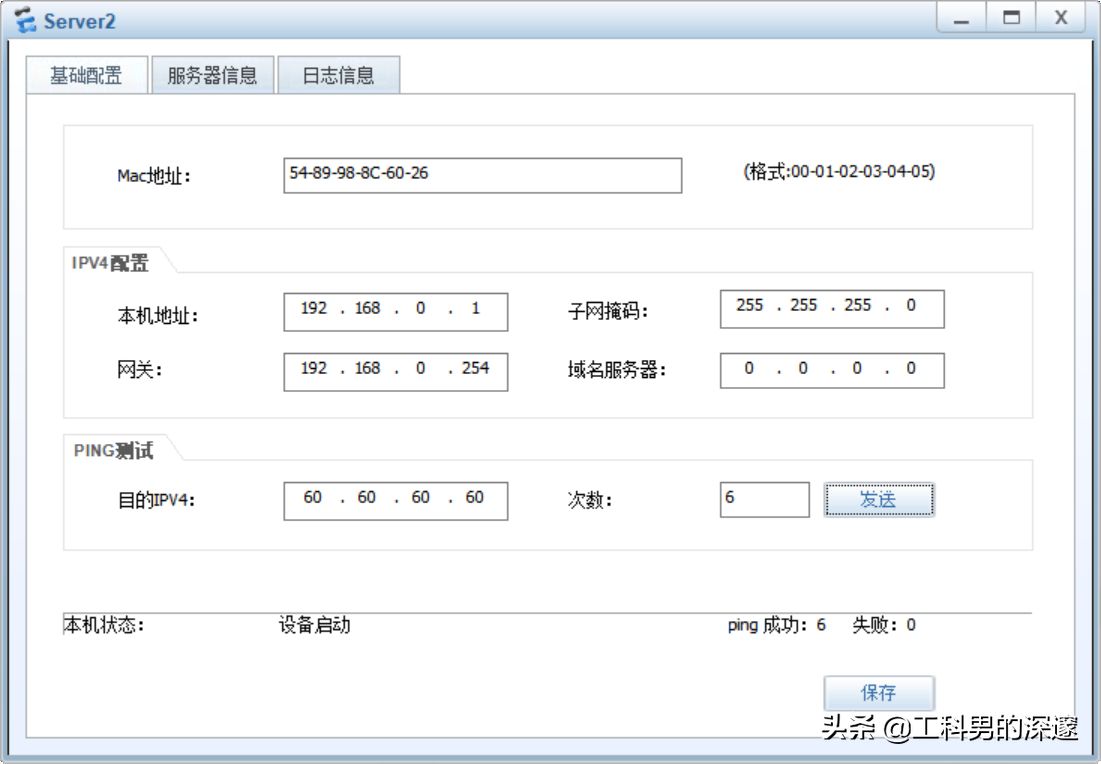Click the 失败: 0 status text
The image size is (1101, 764).
(884, 624)
